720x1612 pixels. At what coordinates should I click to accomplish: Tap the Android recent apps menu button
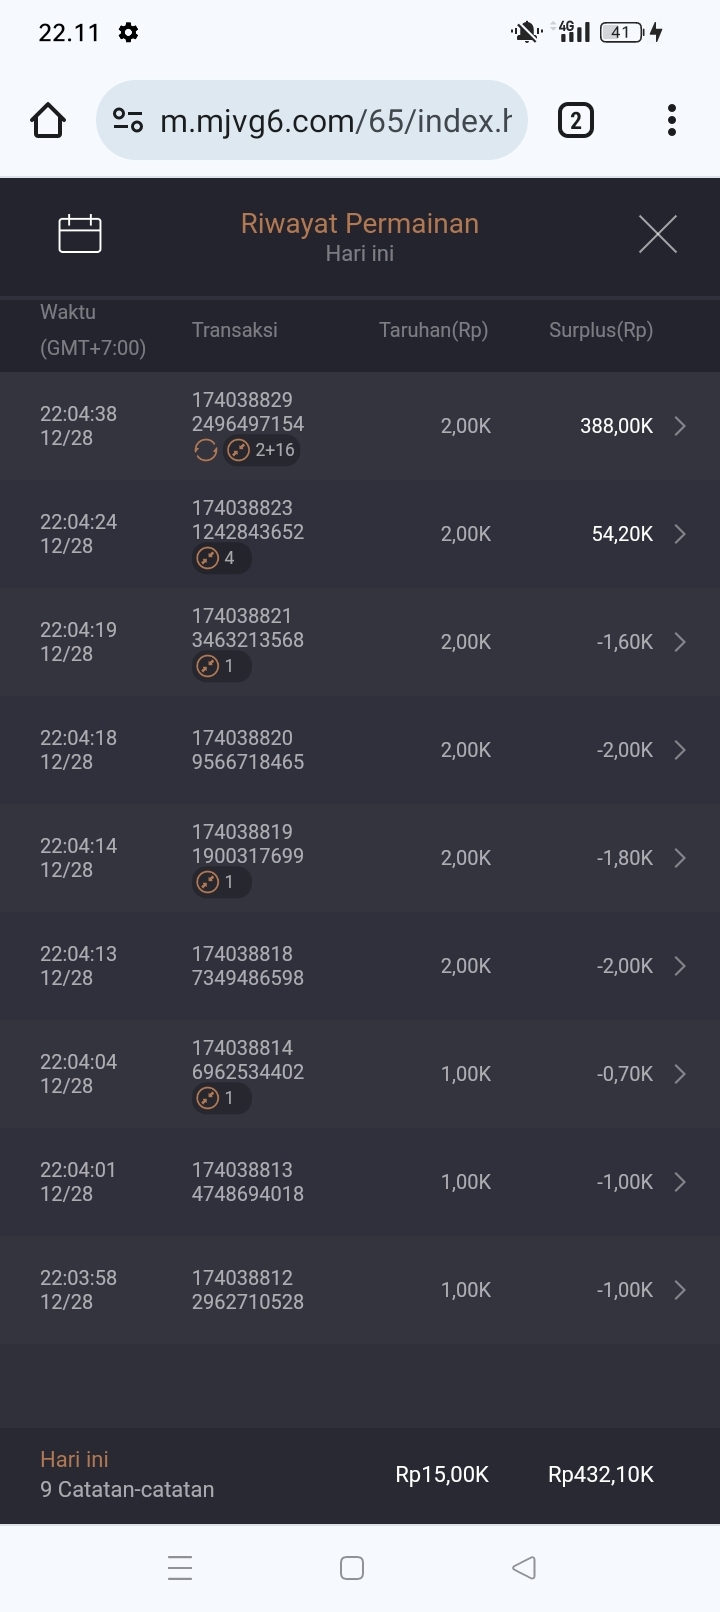click(180, 1568)
